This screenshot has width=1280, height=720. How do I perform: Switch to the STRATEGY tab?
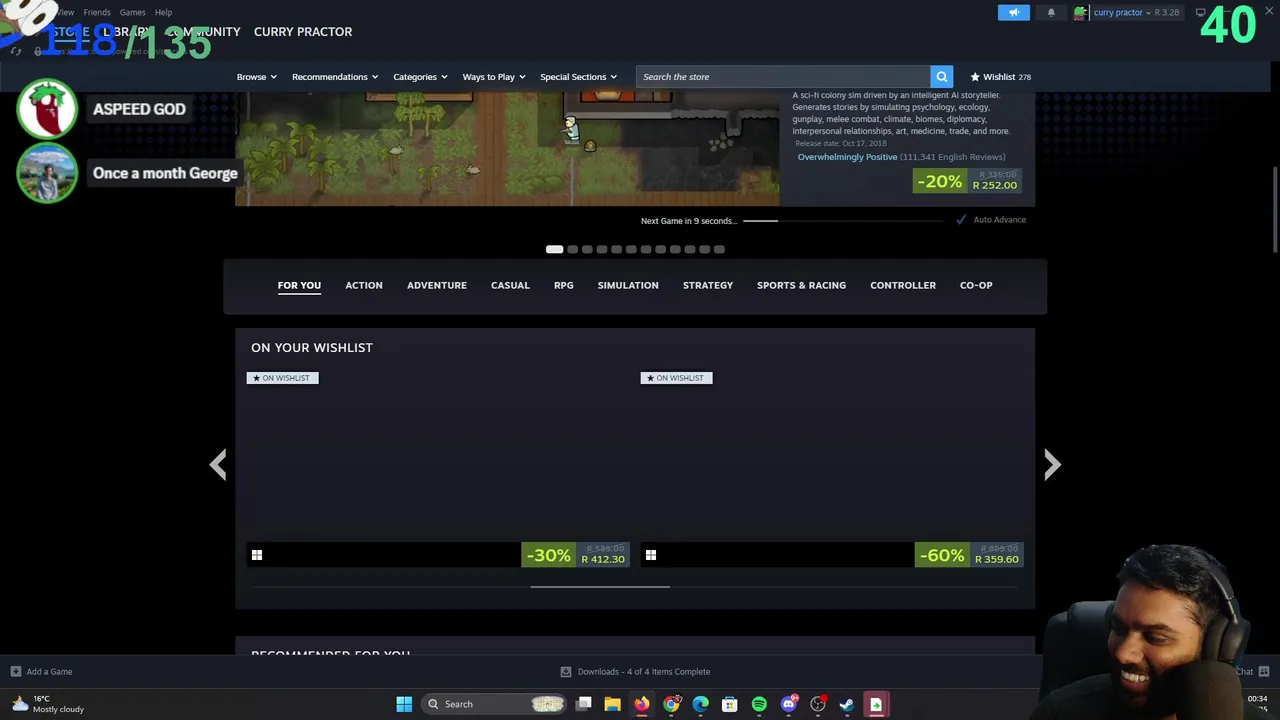[x=708, y=285]
